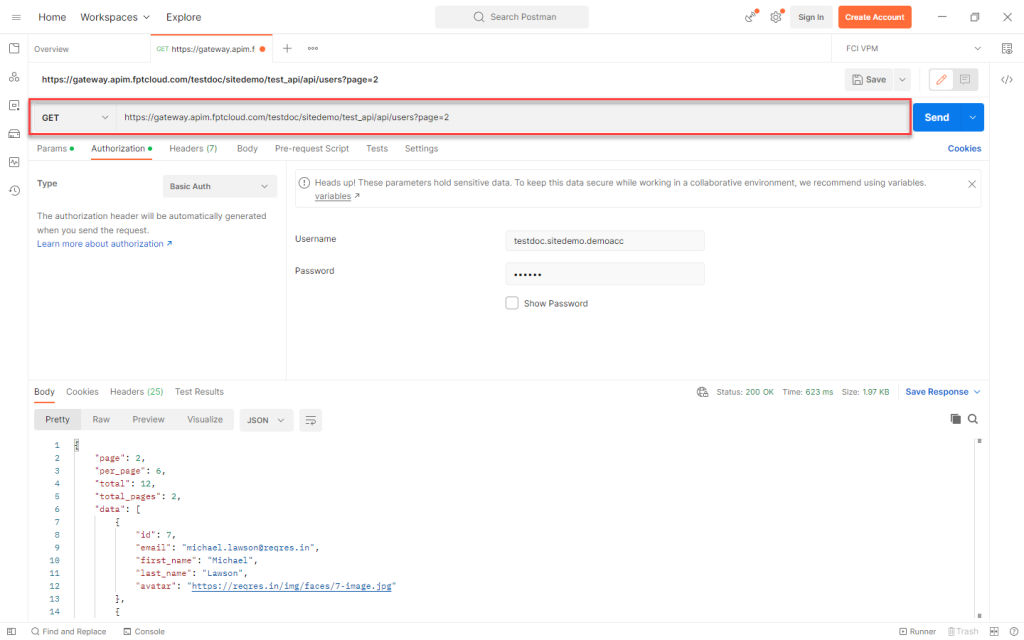The width and height of the screenshot is (1024, 640).
Task: Open the Console from the bottom bar
Action: [145, 631]
